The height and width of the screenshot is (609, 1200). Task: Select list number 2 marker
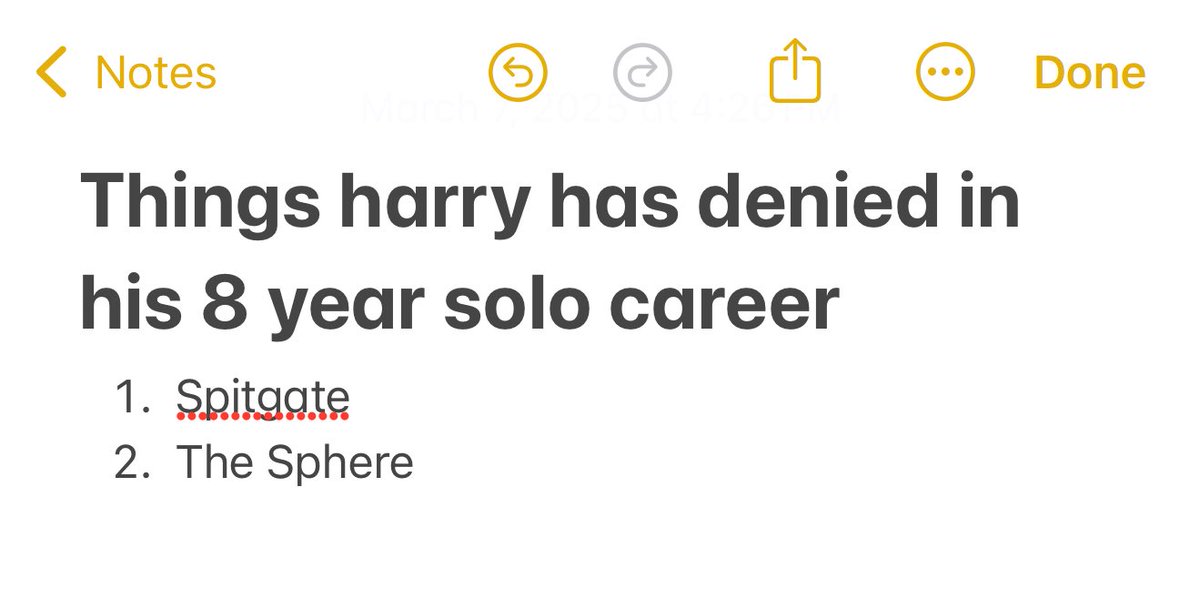pyautogui.click(x=133, y=463)
